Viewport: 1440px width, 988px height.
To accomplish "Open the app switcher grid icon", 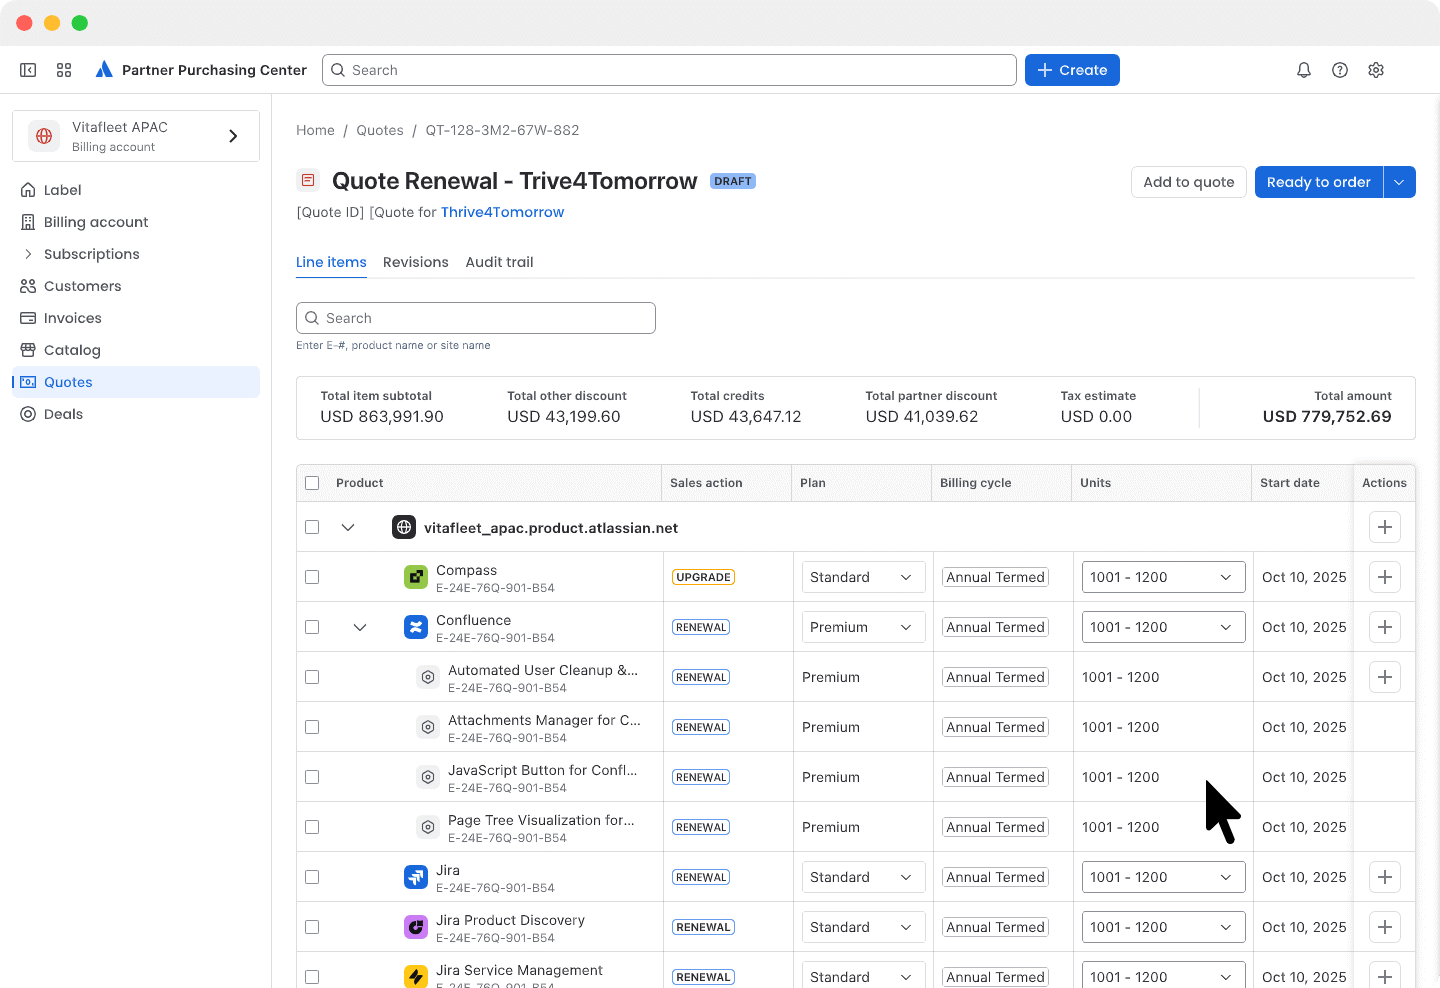I will pos(64,70).
